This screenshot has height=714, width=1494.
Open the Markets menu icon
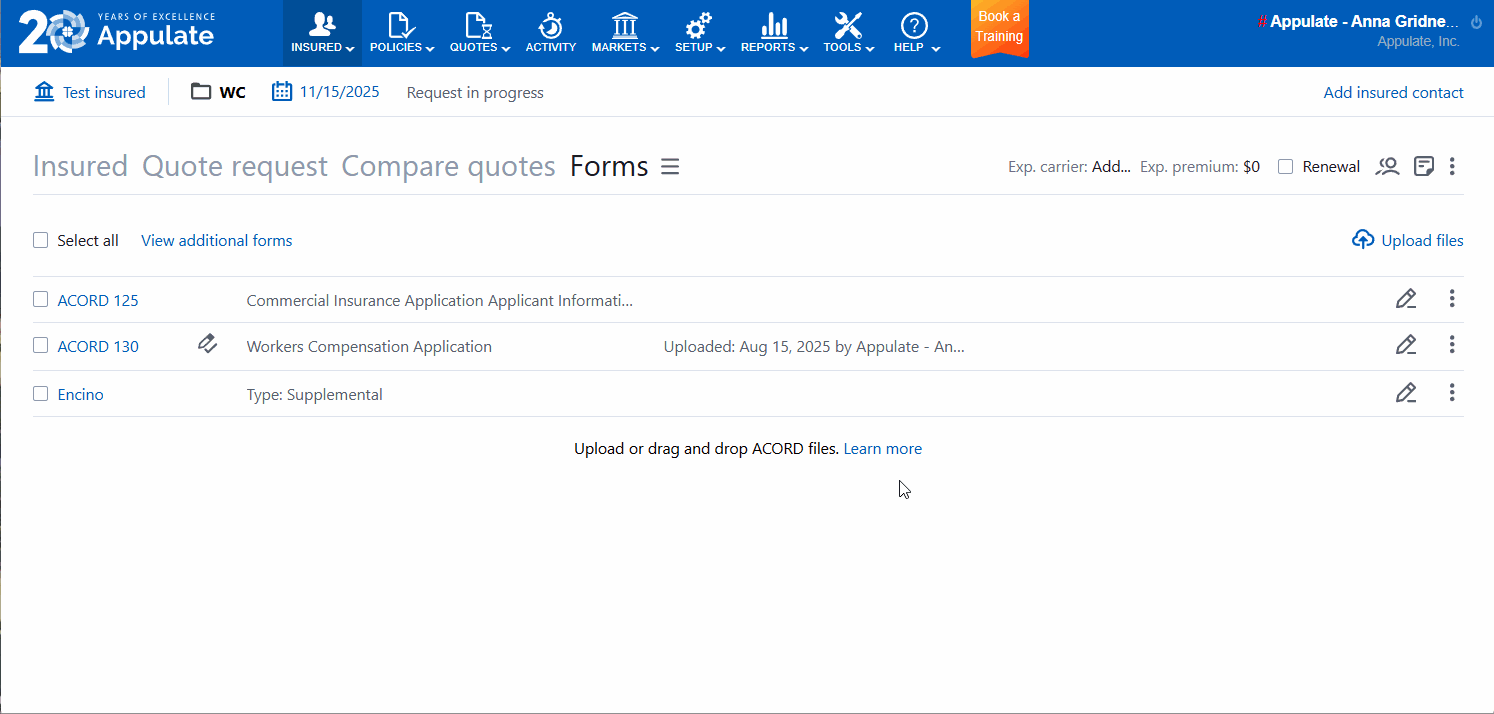(625, 24)
